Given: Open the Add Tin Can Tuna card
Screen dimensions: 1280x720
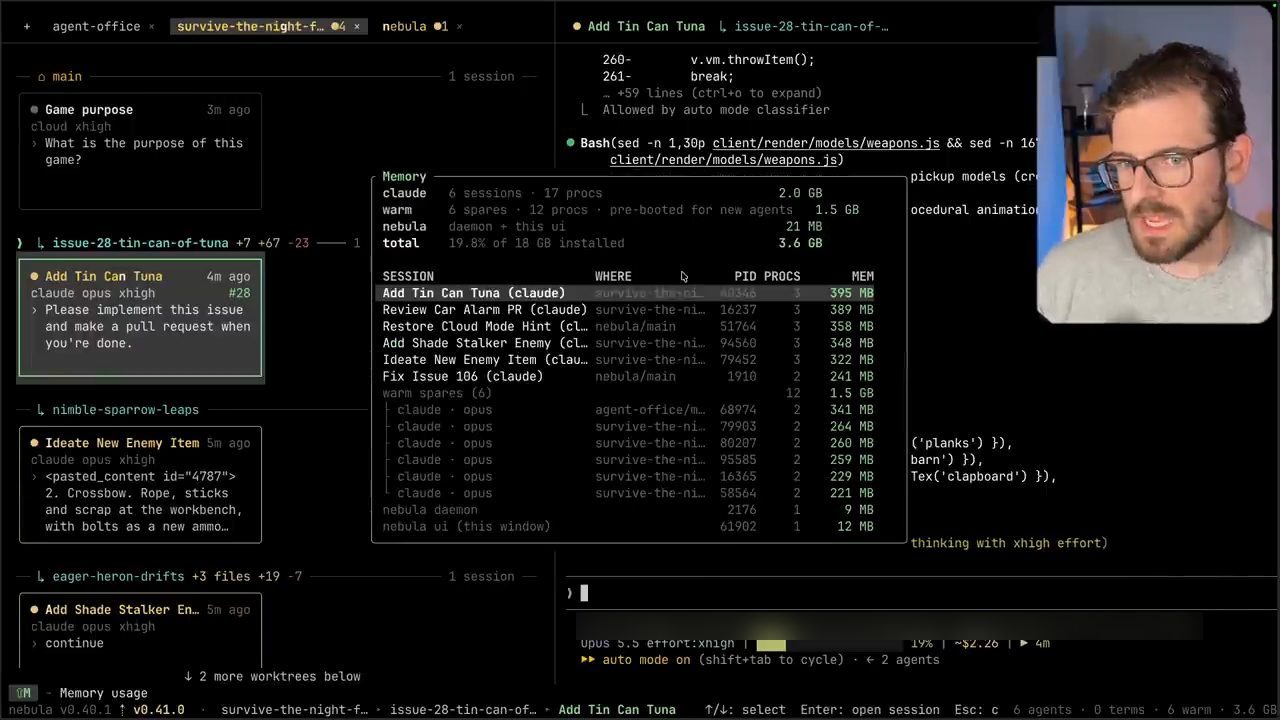Looking at the screenshot, I should (140, 318).
